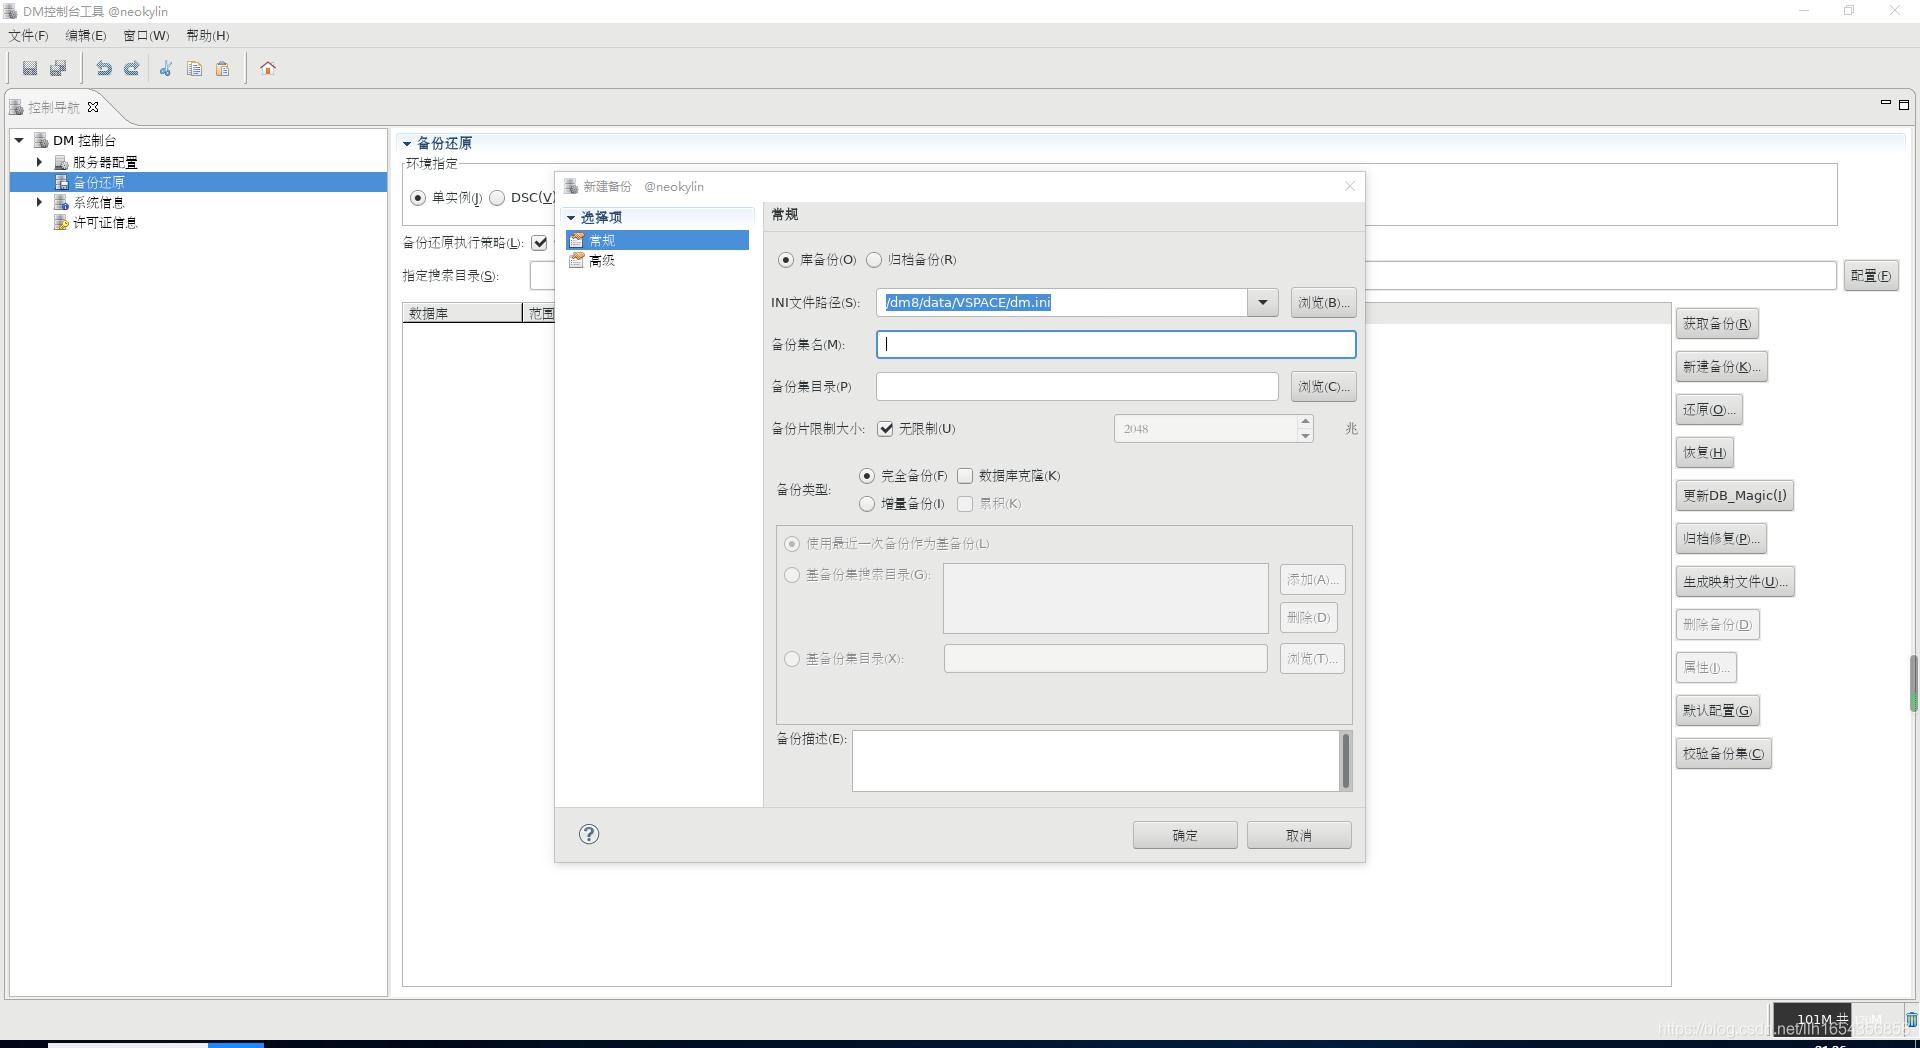Expand the 服务器配置 node arrow
The image size is (1920, 1048).
[x=39, y=162]
